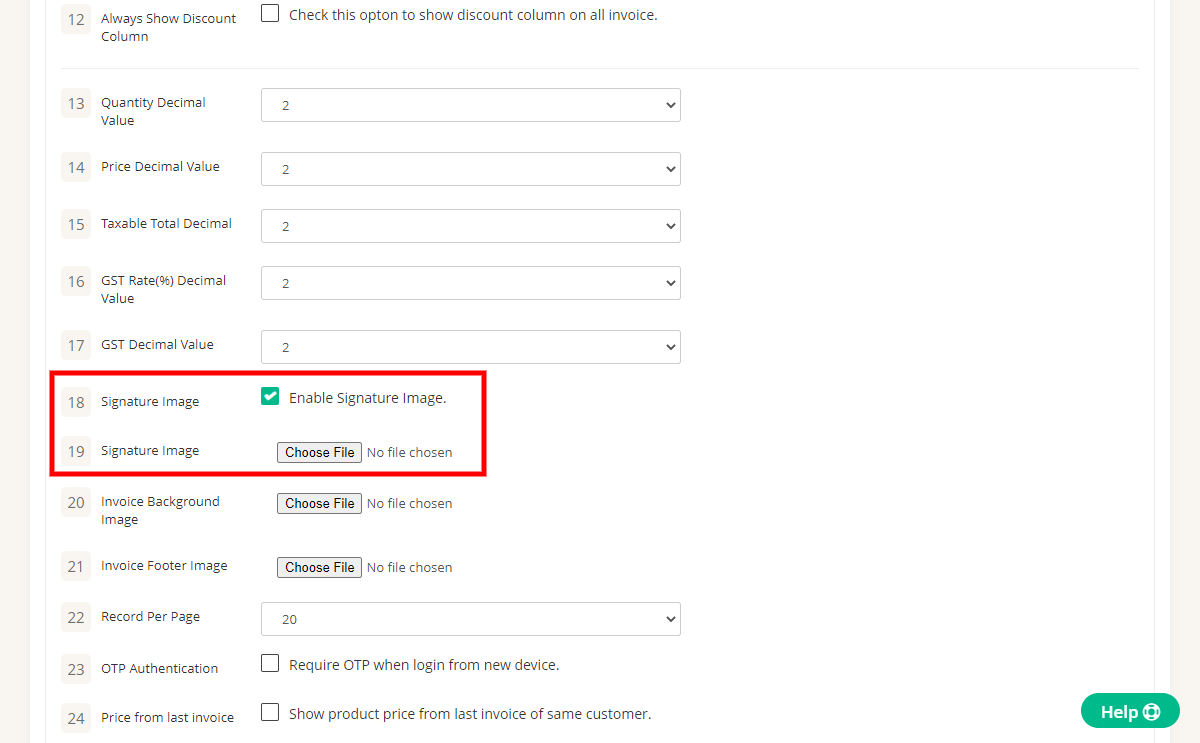Choose file for Invoice Background Image

[x=319, y=503]
